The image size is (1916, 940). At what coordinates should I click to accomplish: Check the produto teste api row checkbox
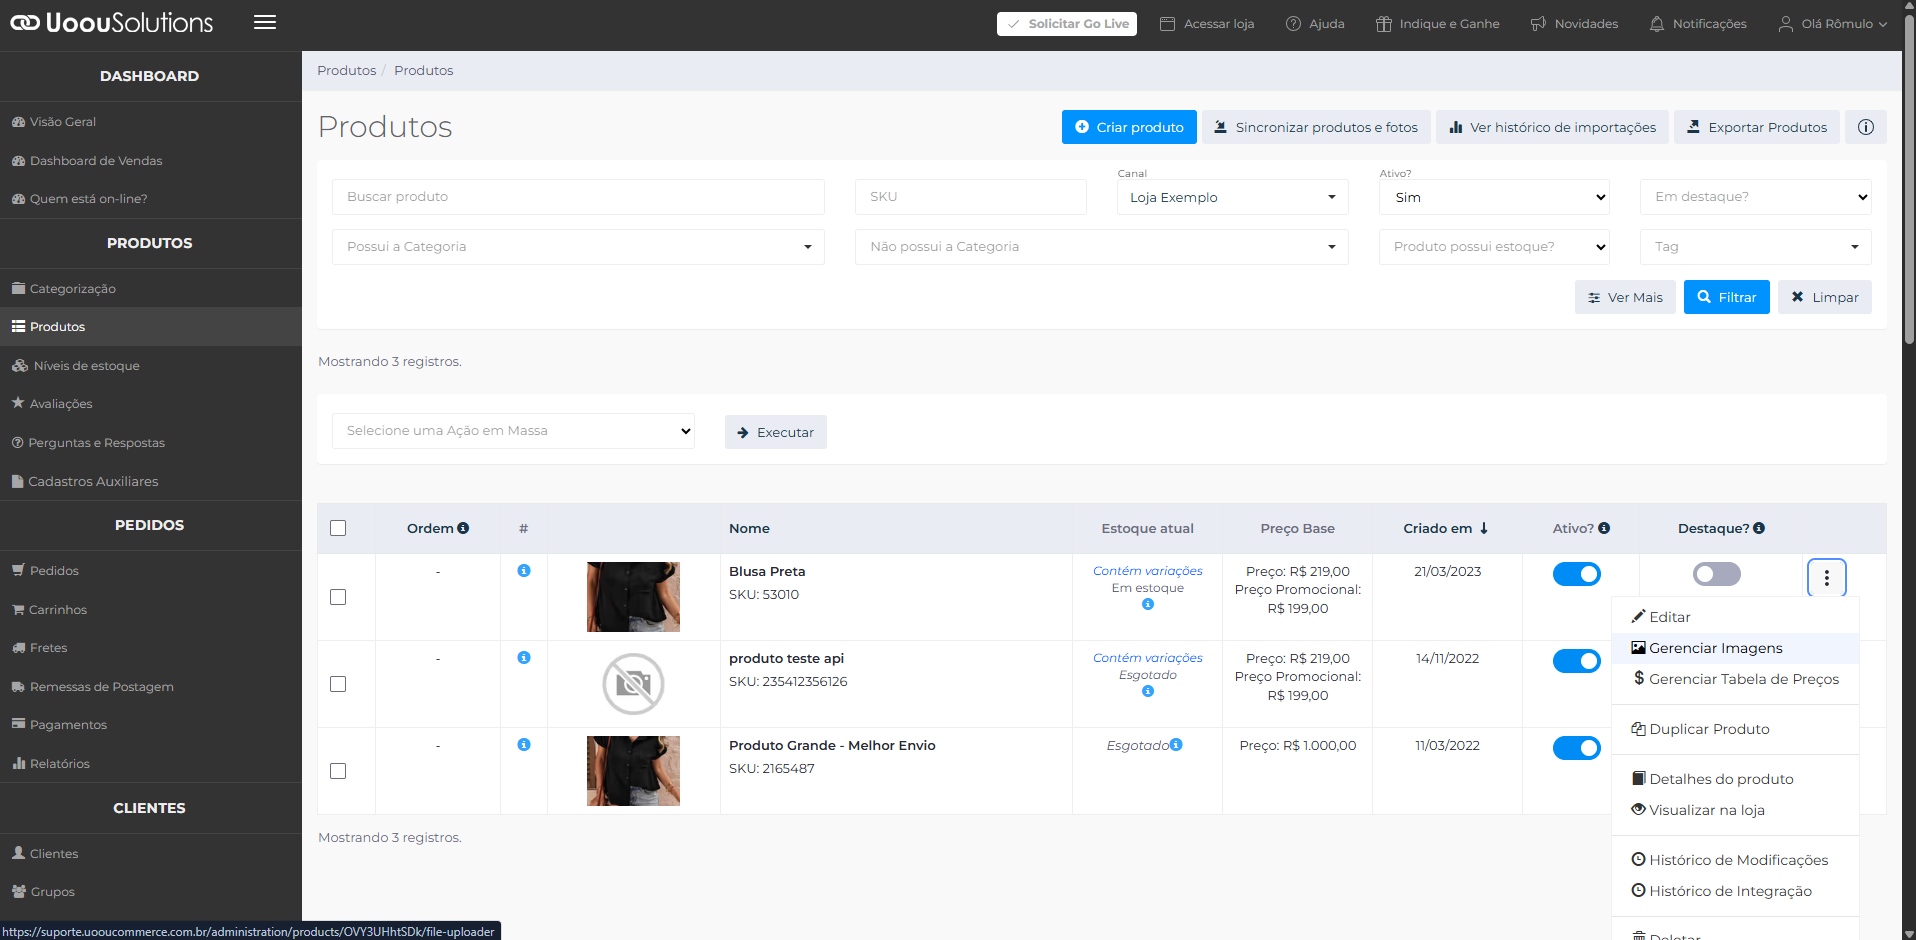[338, 684]
